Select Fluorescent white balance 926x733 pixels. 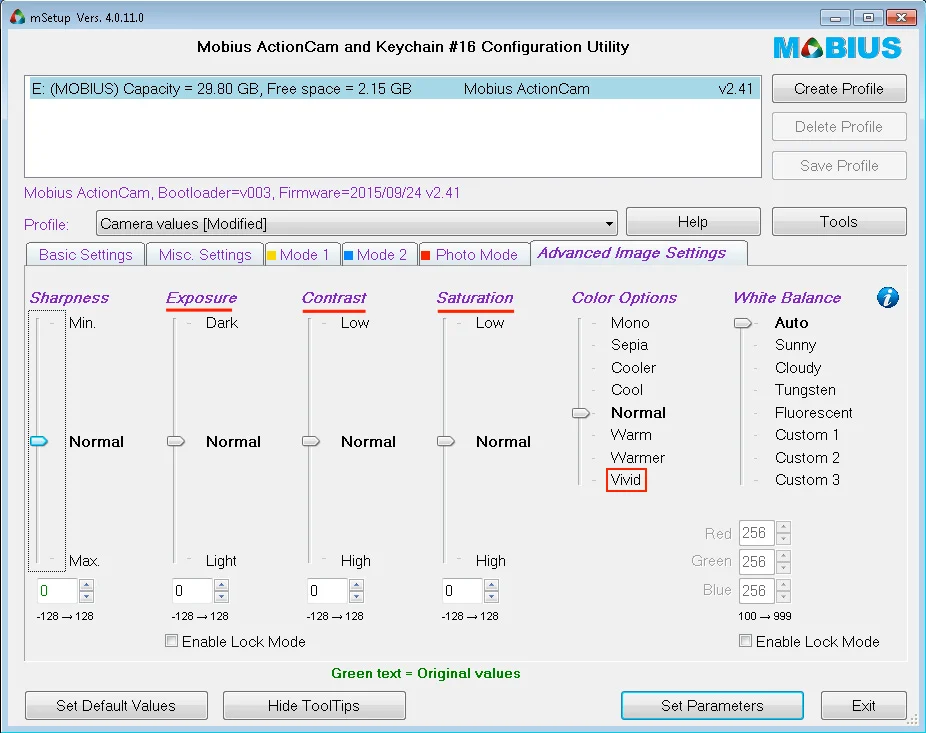(x=813, y=412)
